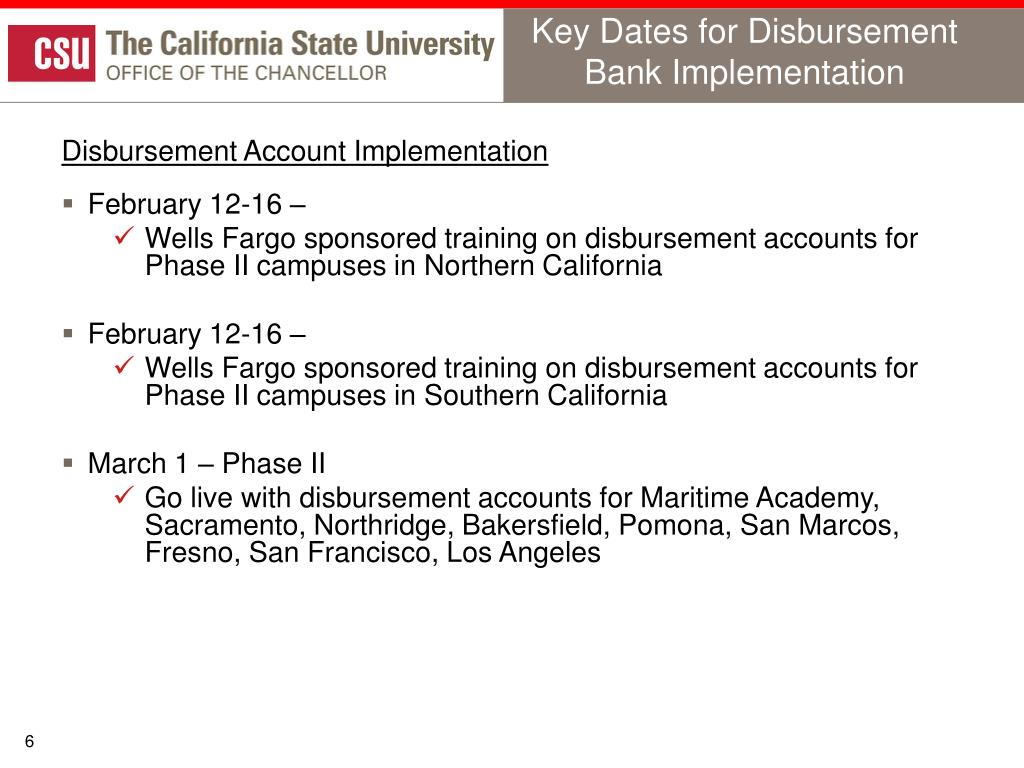The image size is (1024, 768).
Task: Select the March 1 – Phase II text
Action: click(206, 464)
